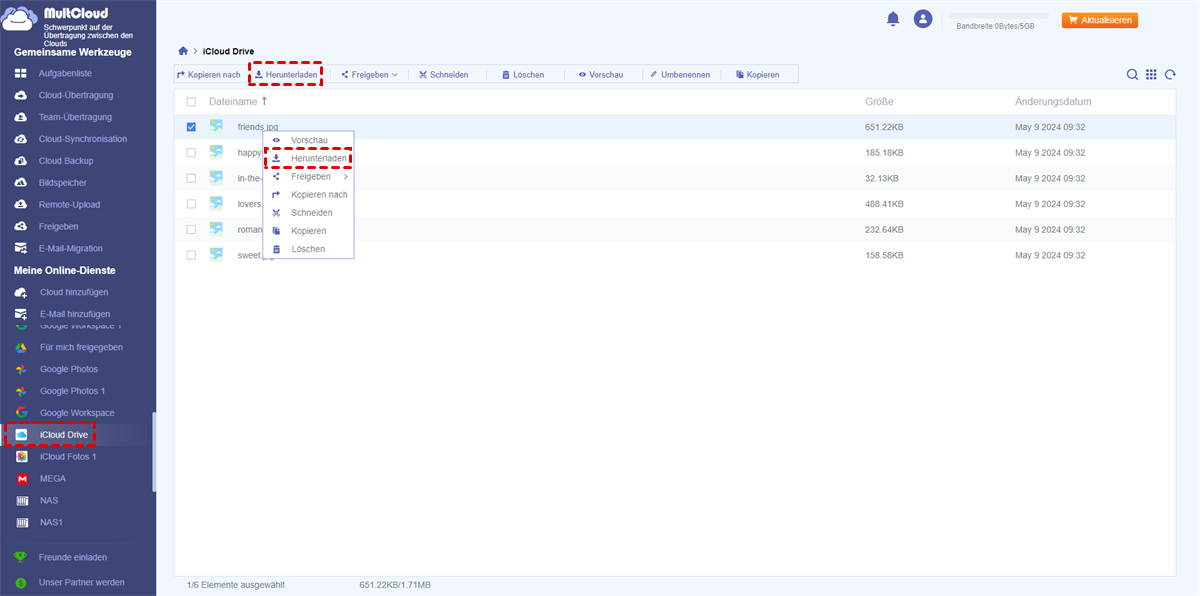Click Kopieren toolbar button
Screen dimensions: 1200x596
[x=757, y=75]
